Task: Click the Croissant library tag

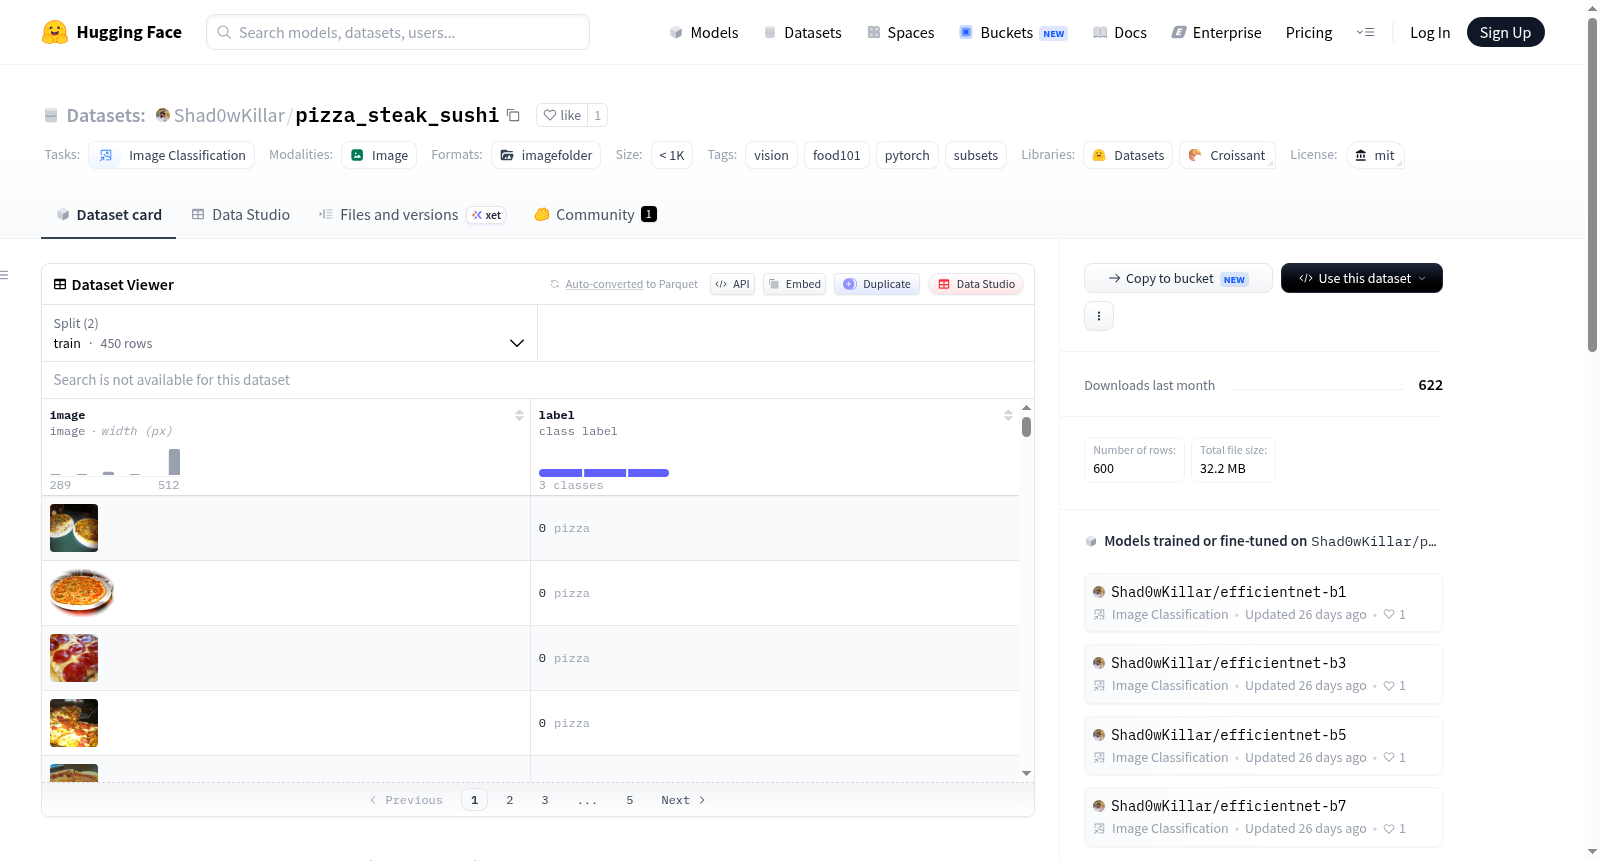Action: pyautogui.click(x=1227, y=155)
